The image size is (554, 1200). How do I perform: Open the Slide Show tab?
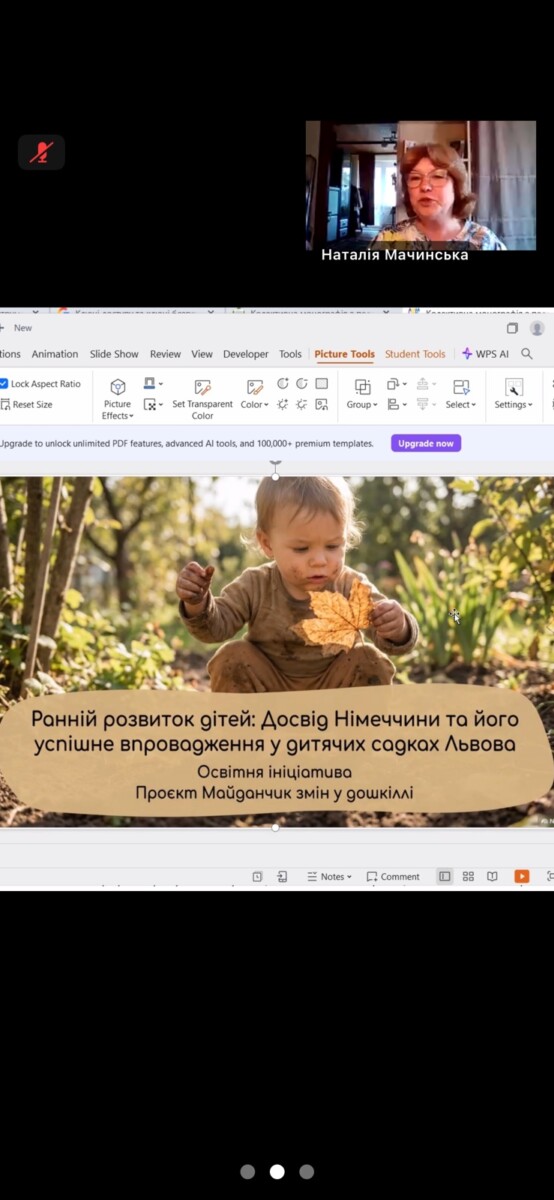114,354
